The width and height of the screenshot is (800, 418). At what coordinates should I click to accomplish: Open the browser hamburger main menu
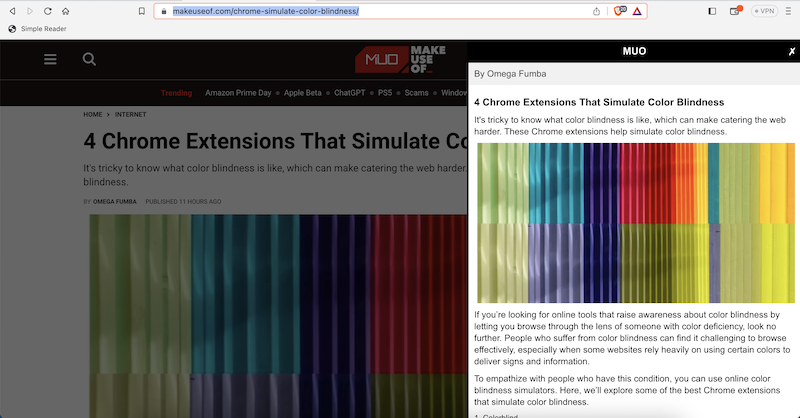pos(788,11)
